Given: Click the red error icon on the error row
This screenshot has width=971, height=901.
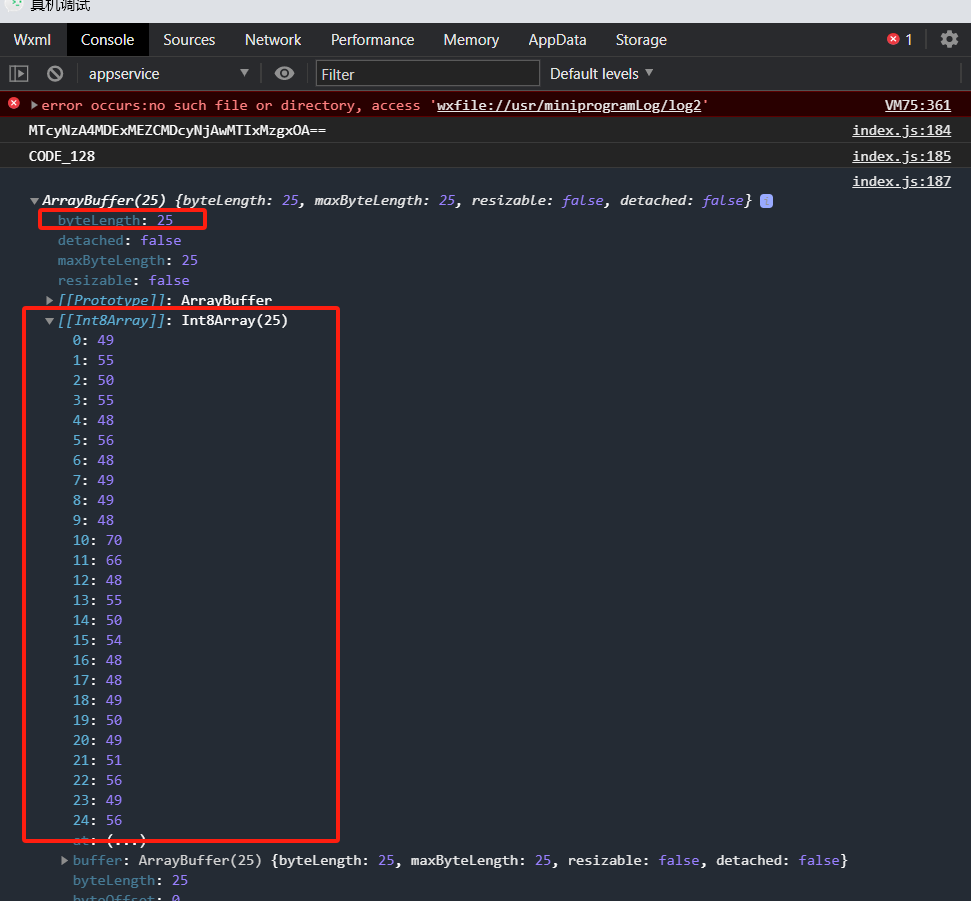Looking at the screenshot, I should [14, 103].
